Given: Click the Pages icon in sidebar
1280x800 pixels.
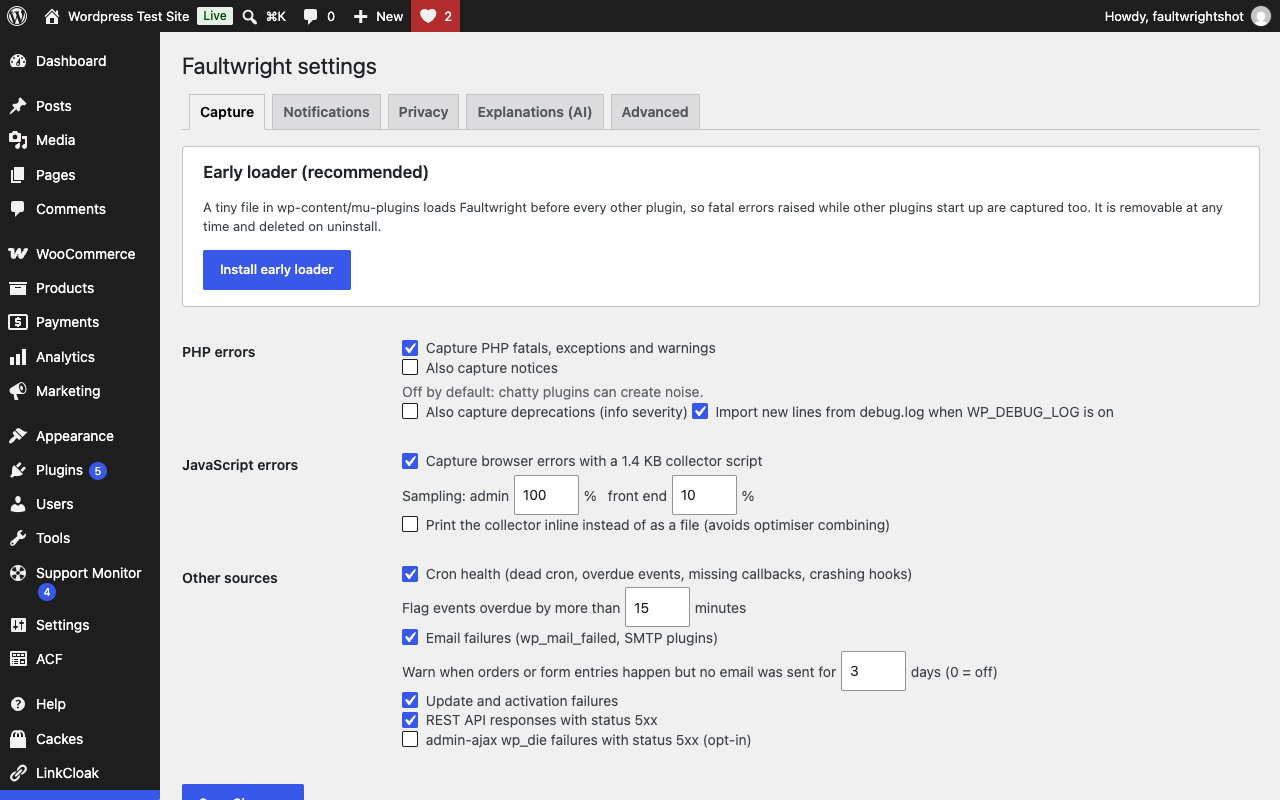Looking at the screenshot, I should point(18,175).
